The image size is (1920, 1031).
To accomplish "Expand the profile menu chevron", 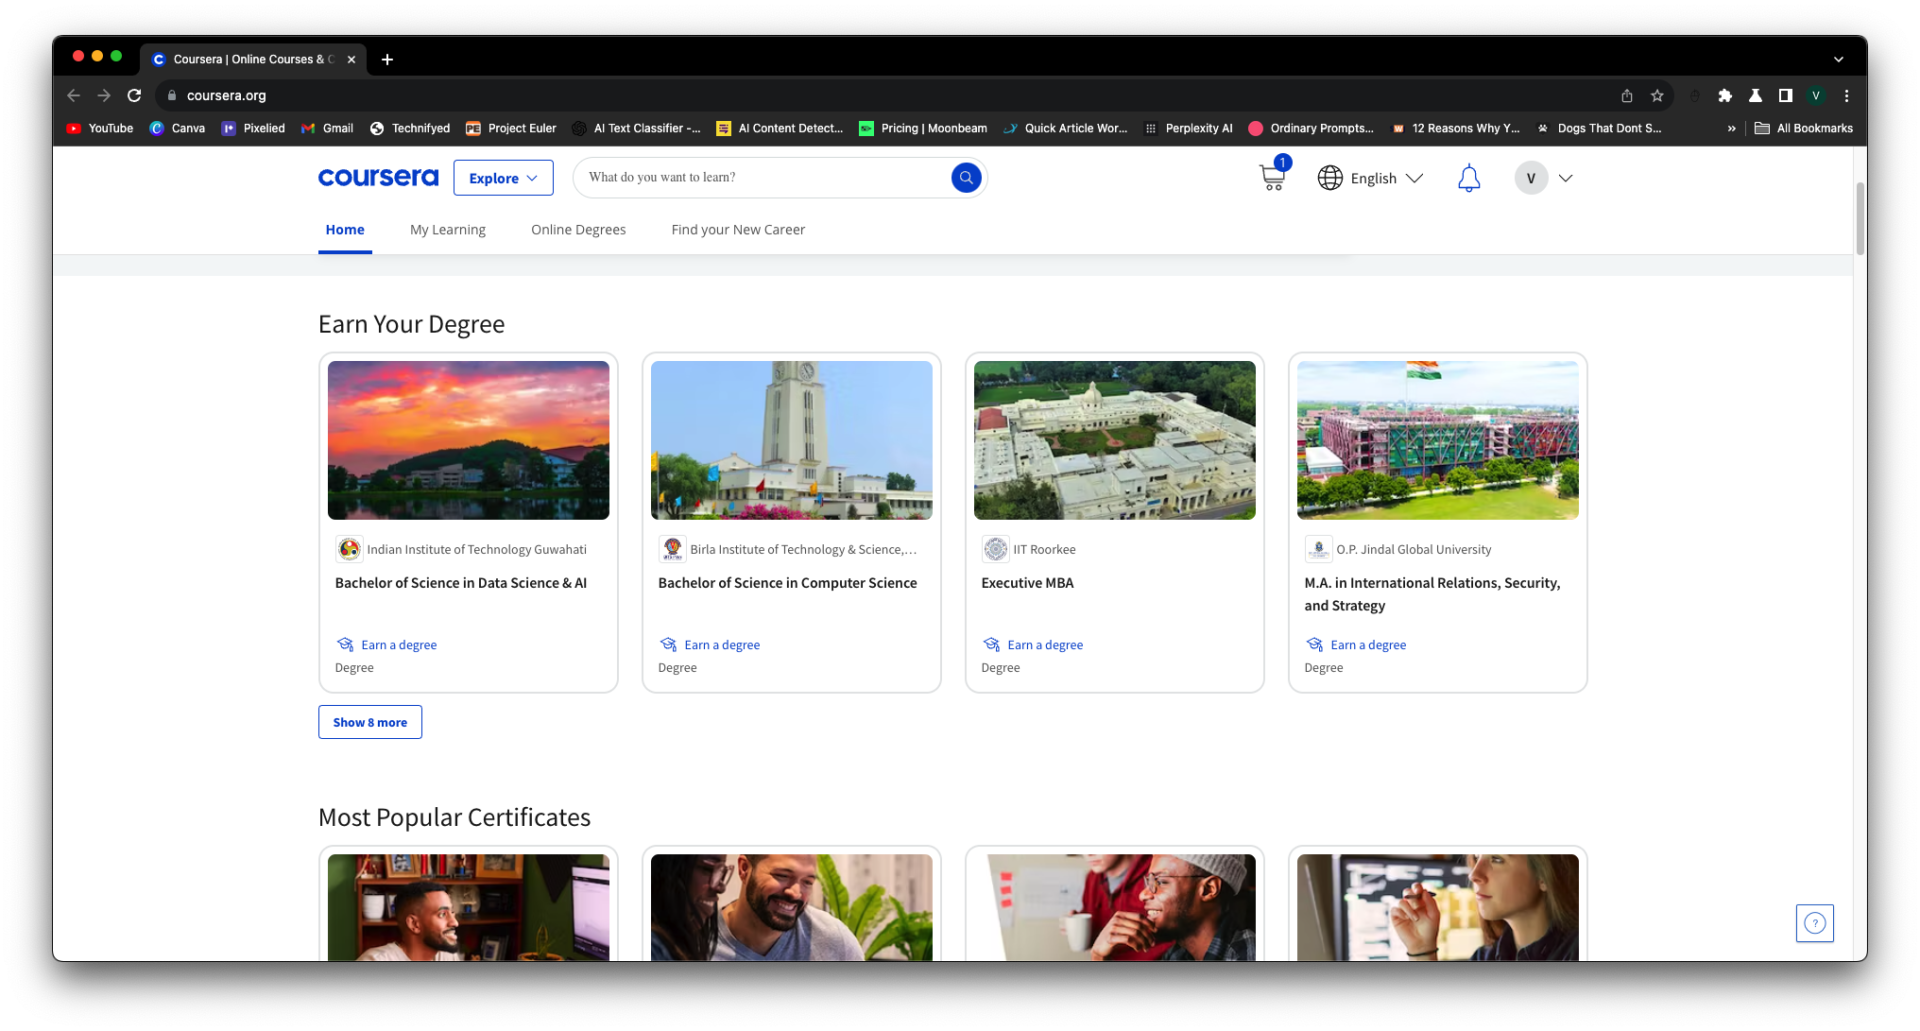I will pyautogui.click(x=1565, y=178).
